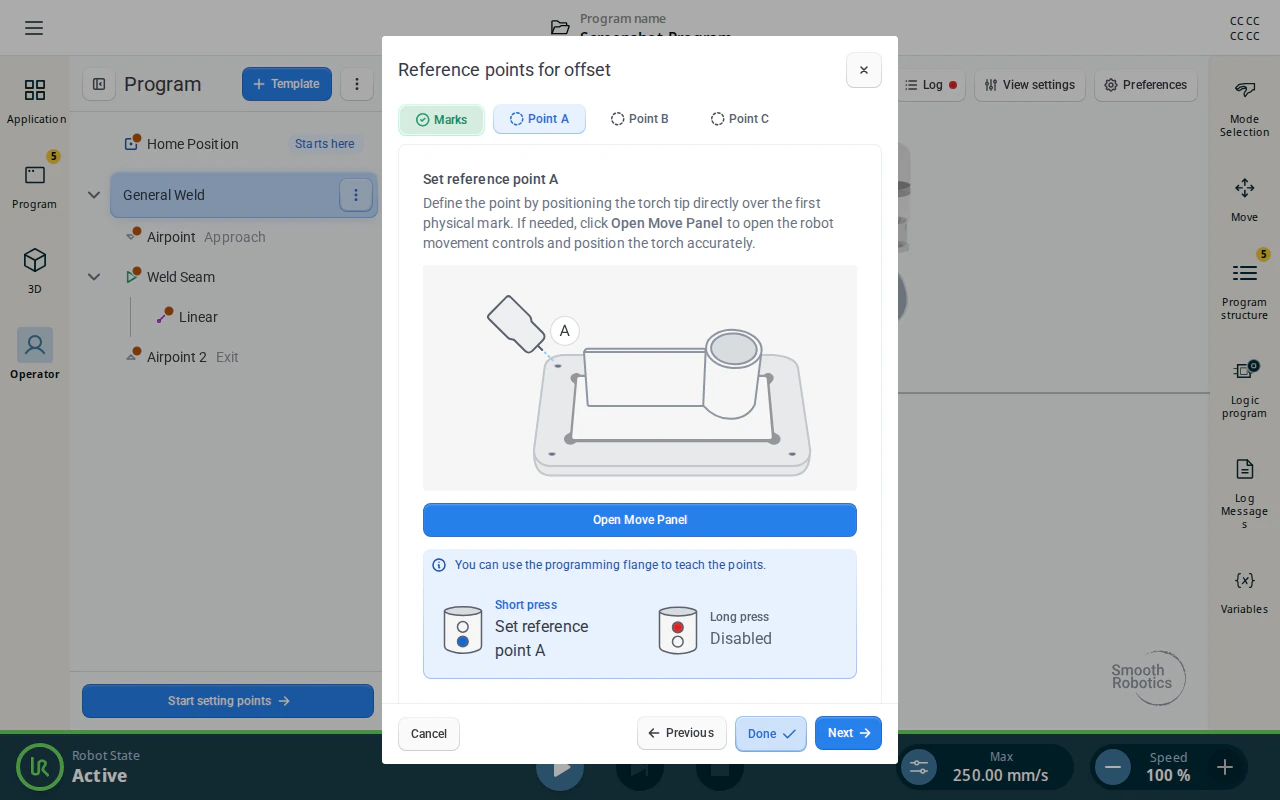Increase speed with the plus button

[x=1225, y=767]
